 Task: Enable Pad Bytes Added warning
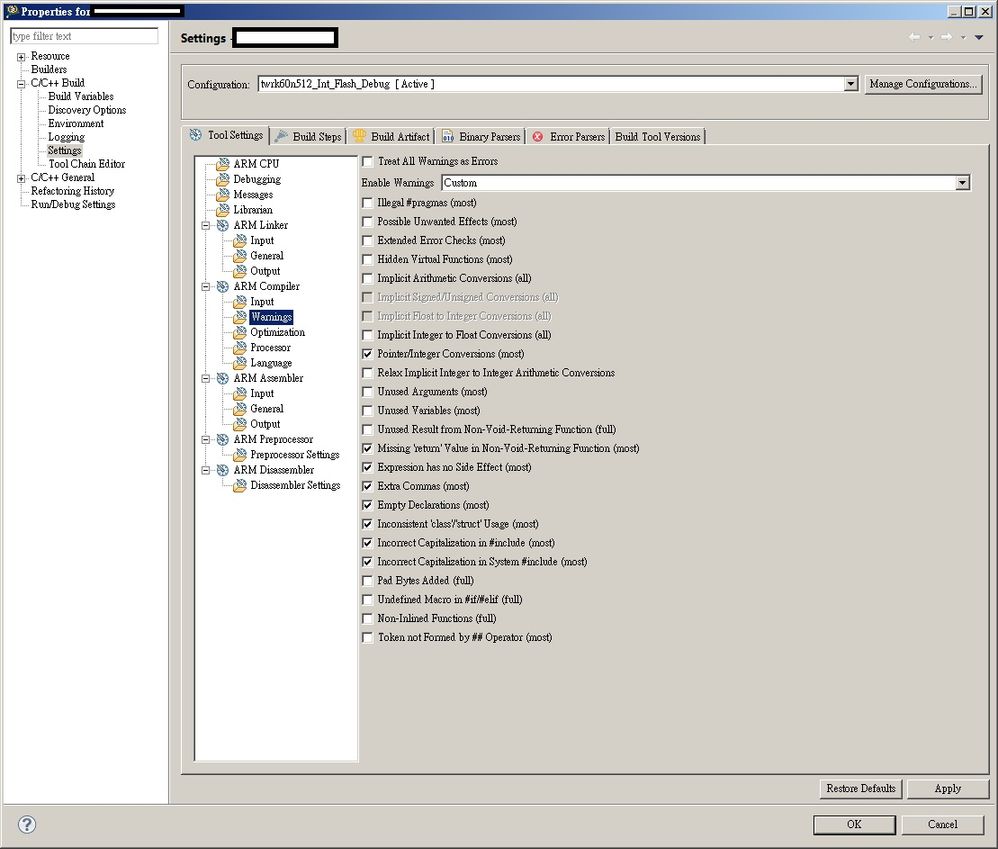pos(367,580)
